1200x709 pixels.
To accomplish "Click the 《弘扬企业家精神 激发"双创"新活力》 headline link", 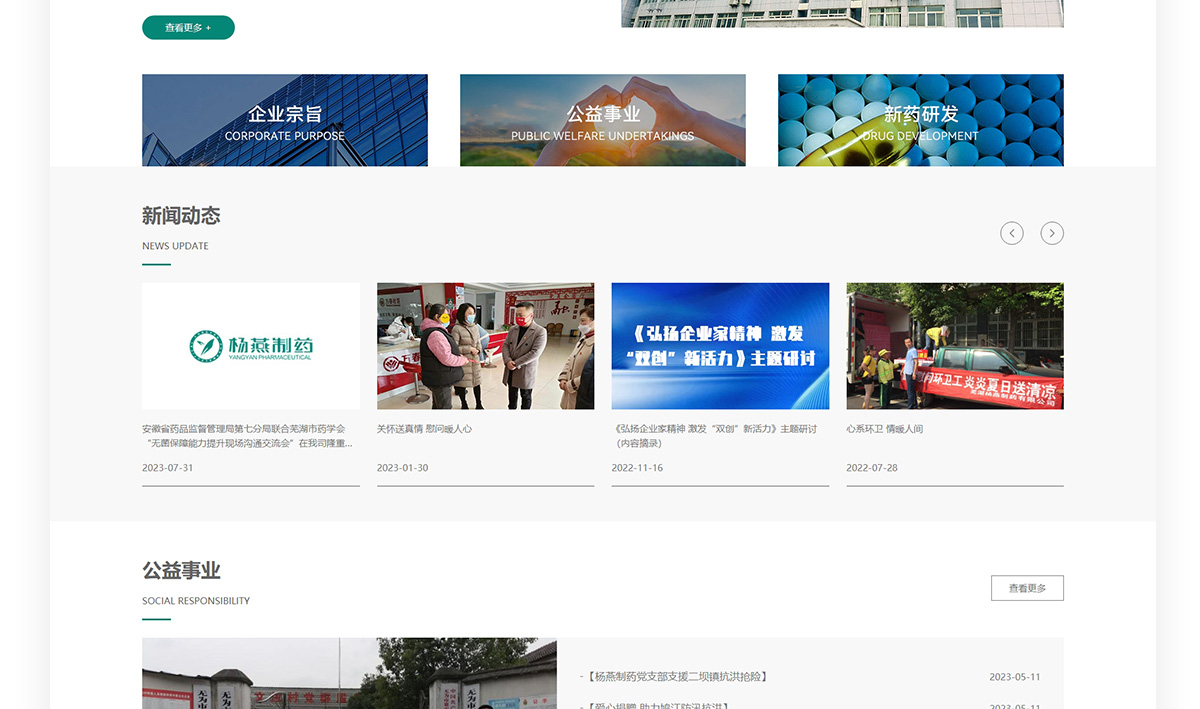I will point(714,436).
